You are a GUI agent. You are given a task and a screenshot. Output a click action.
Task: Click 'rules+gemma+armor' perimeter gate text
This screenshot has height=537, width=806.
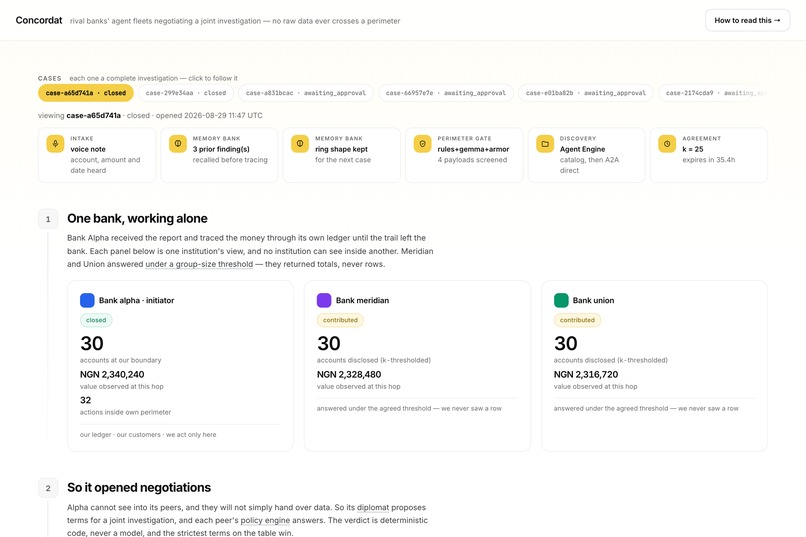[x=473, y=149]
